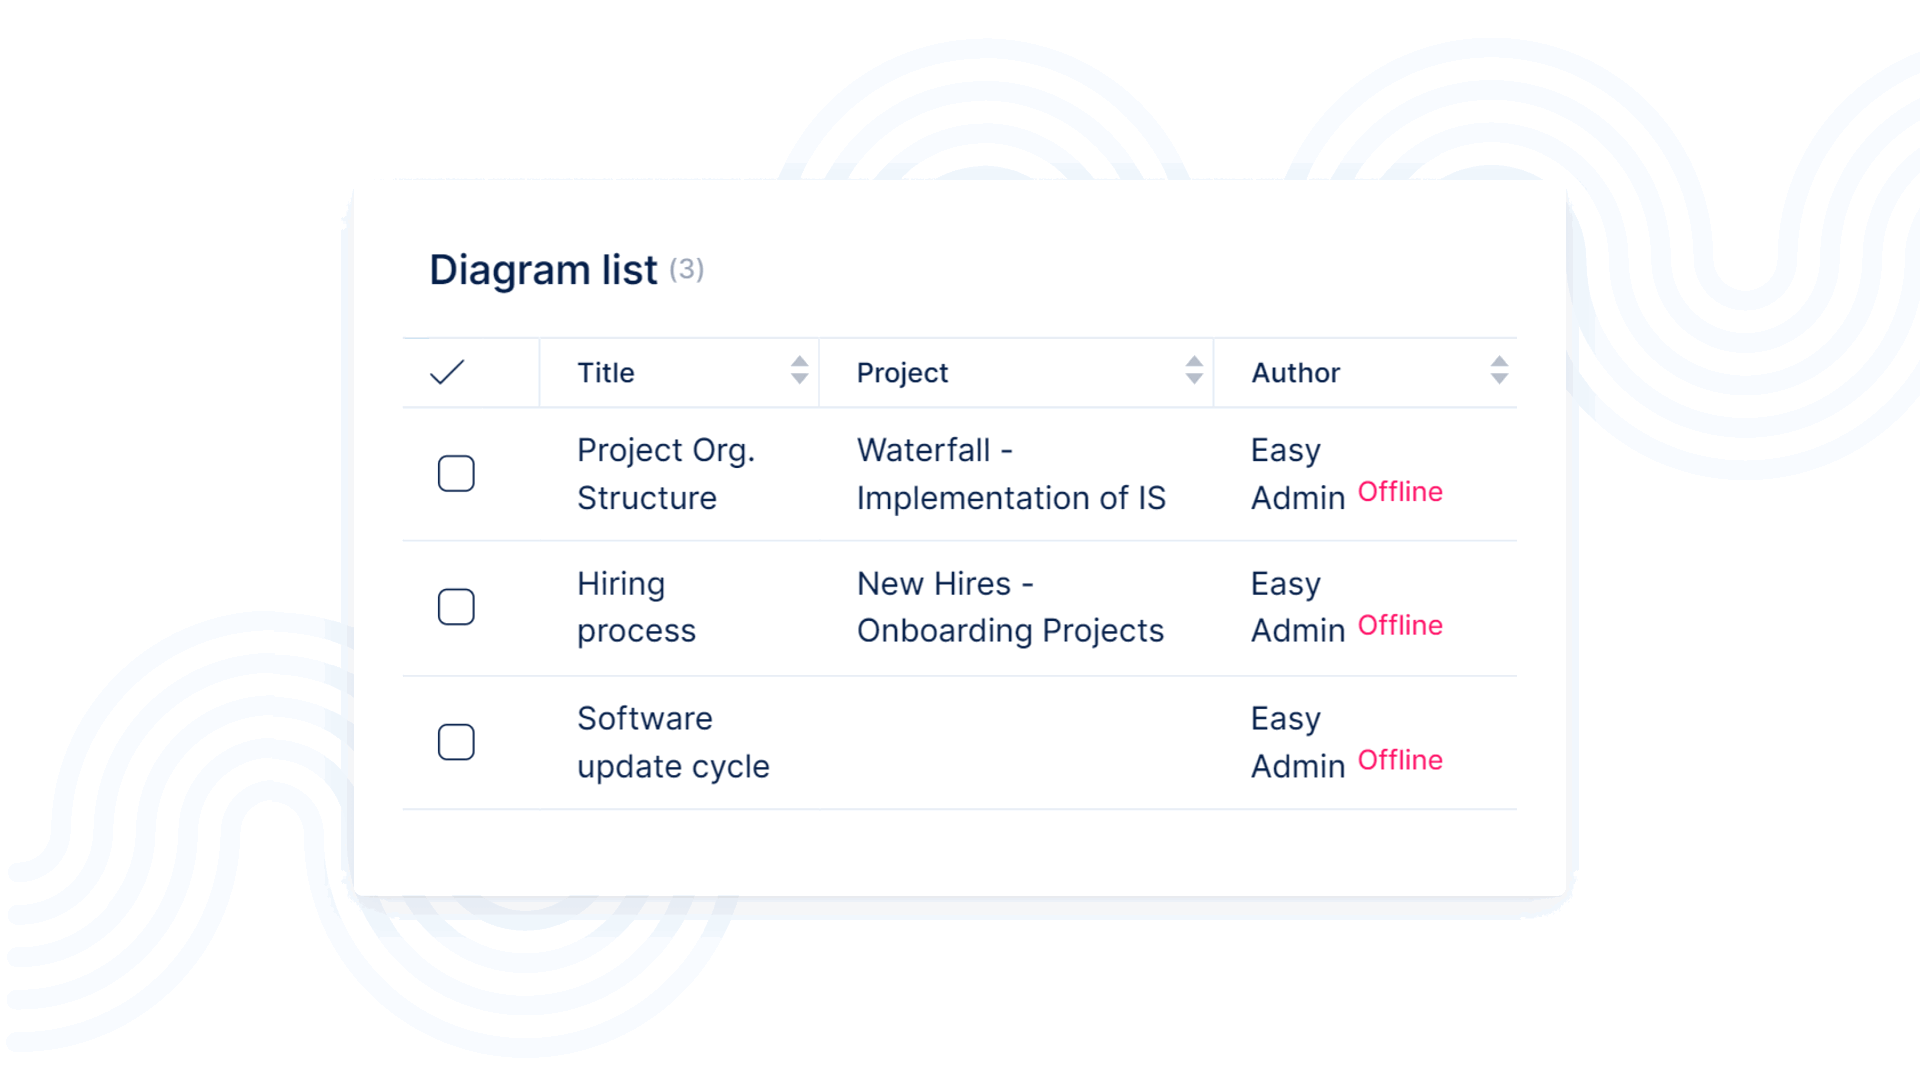This screenshot has width=1920, height=1076.
Task: Tick the checkbox for Project Org. Structure
Action: (456, 474)
